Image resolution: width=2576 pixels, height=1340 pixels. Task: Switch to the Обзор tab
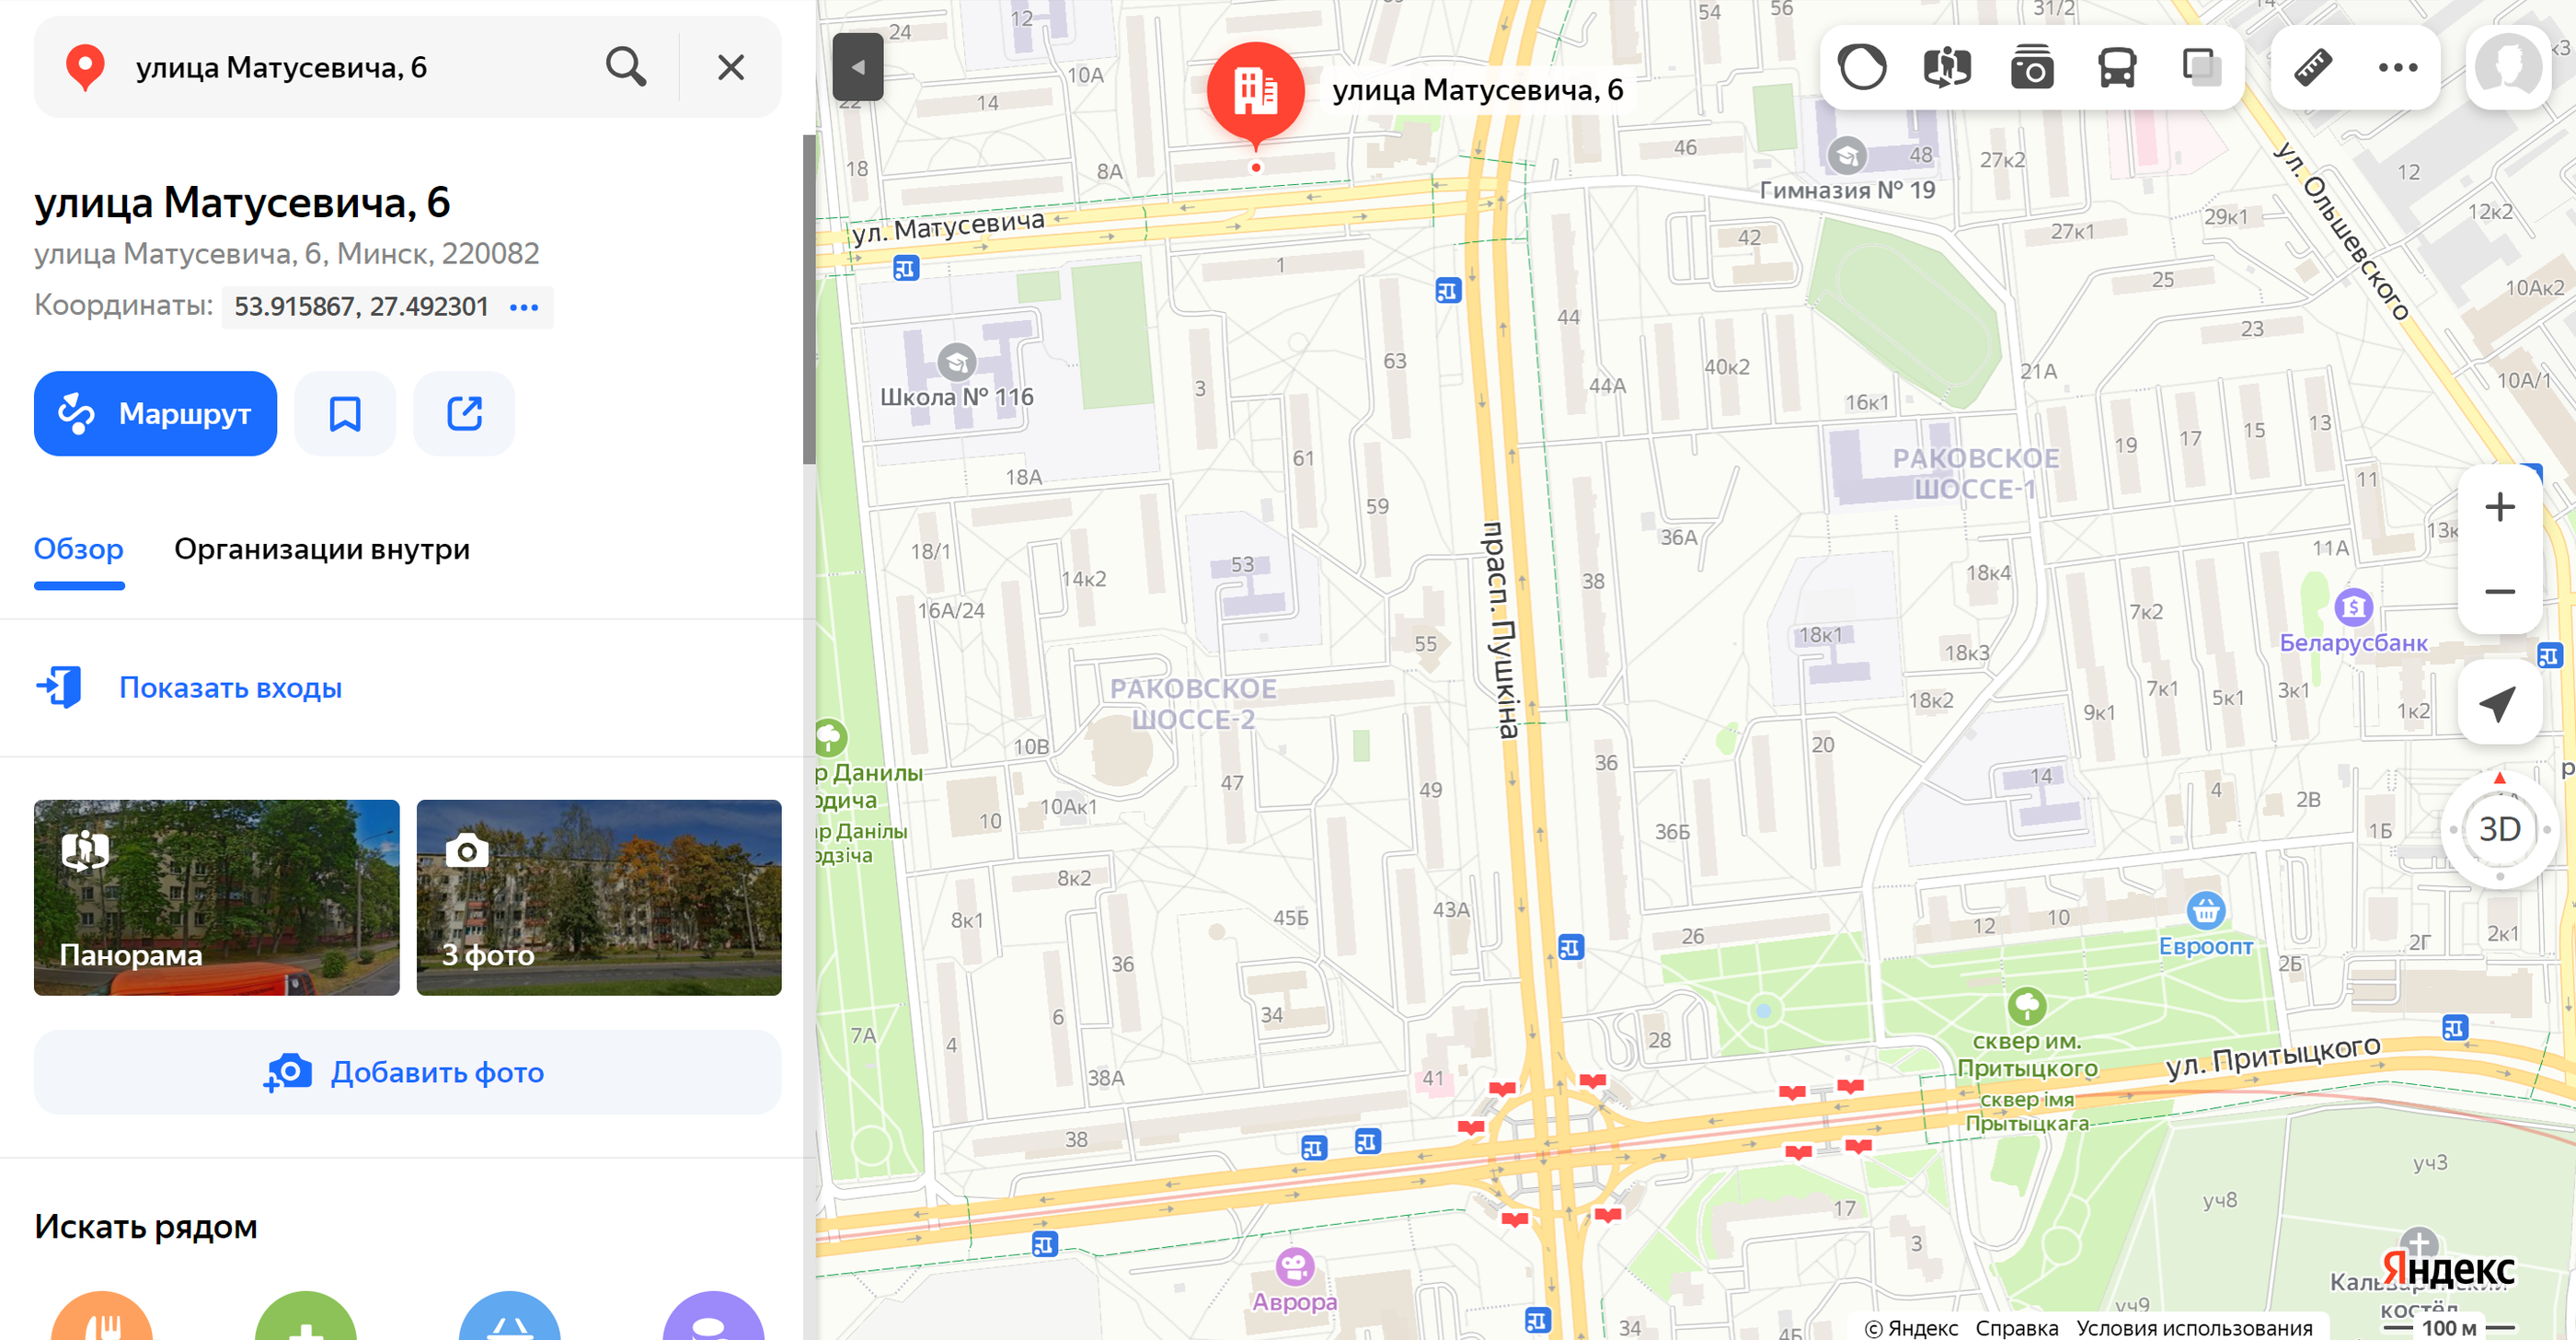[79, 549]
